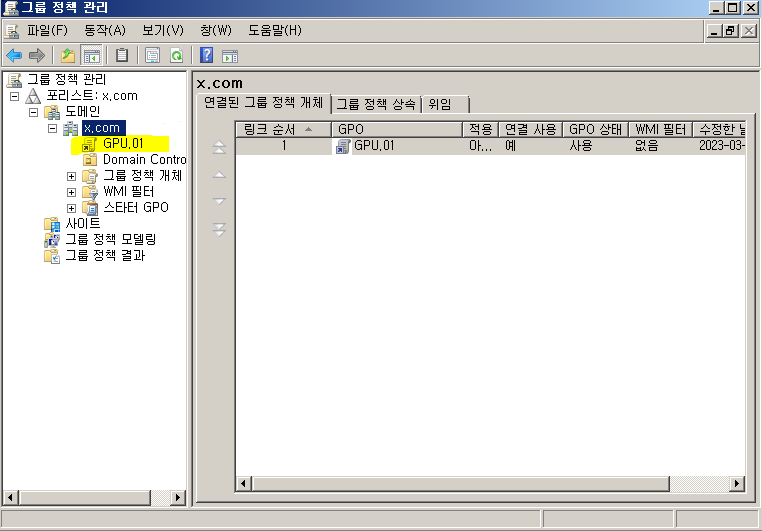Click tree pane scrollbar left arrow

(11, 497)
